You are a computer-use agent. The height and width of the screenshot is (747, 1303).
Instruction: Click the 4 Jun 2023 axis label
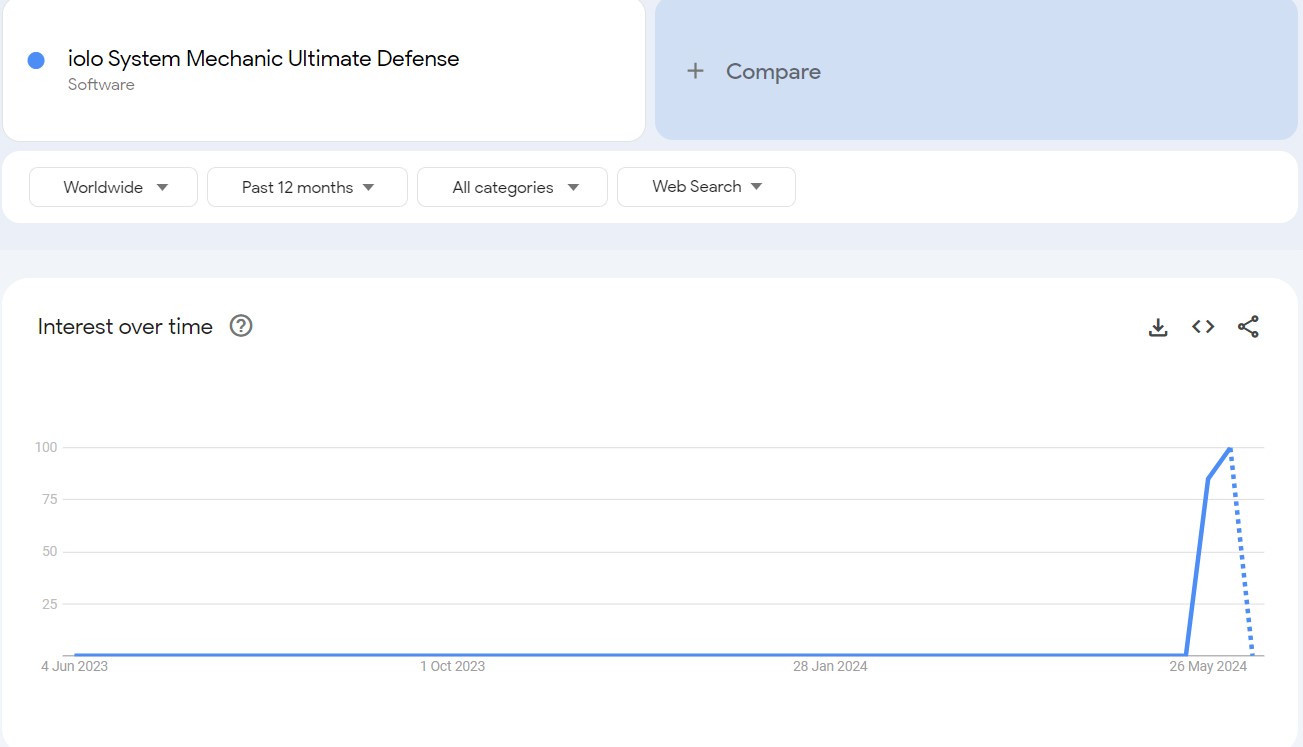pos(75,666)
